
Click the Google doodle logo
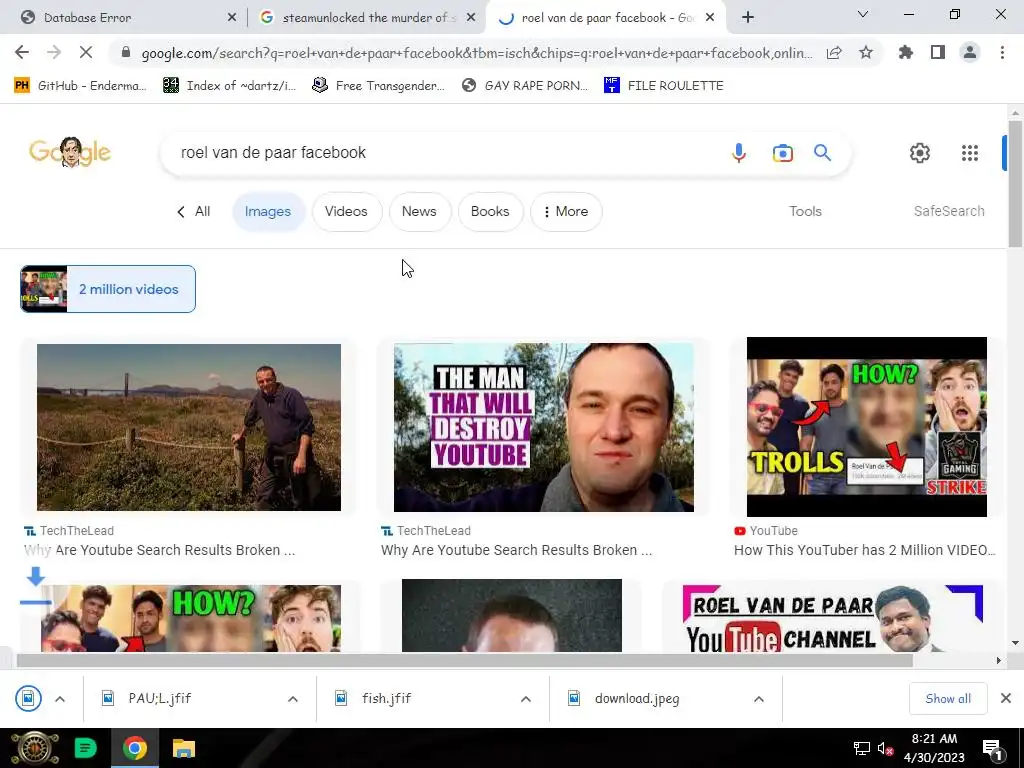(x=70, y=153)
